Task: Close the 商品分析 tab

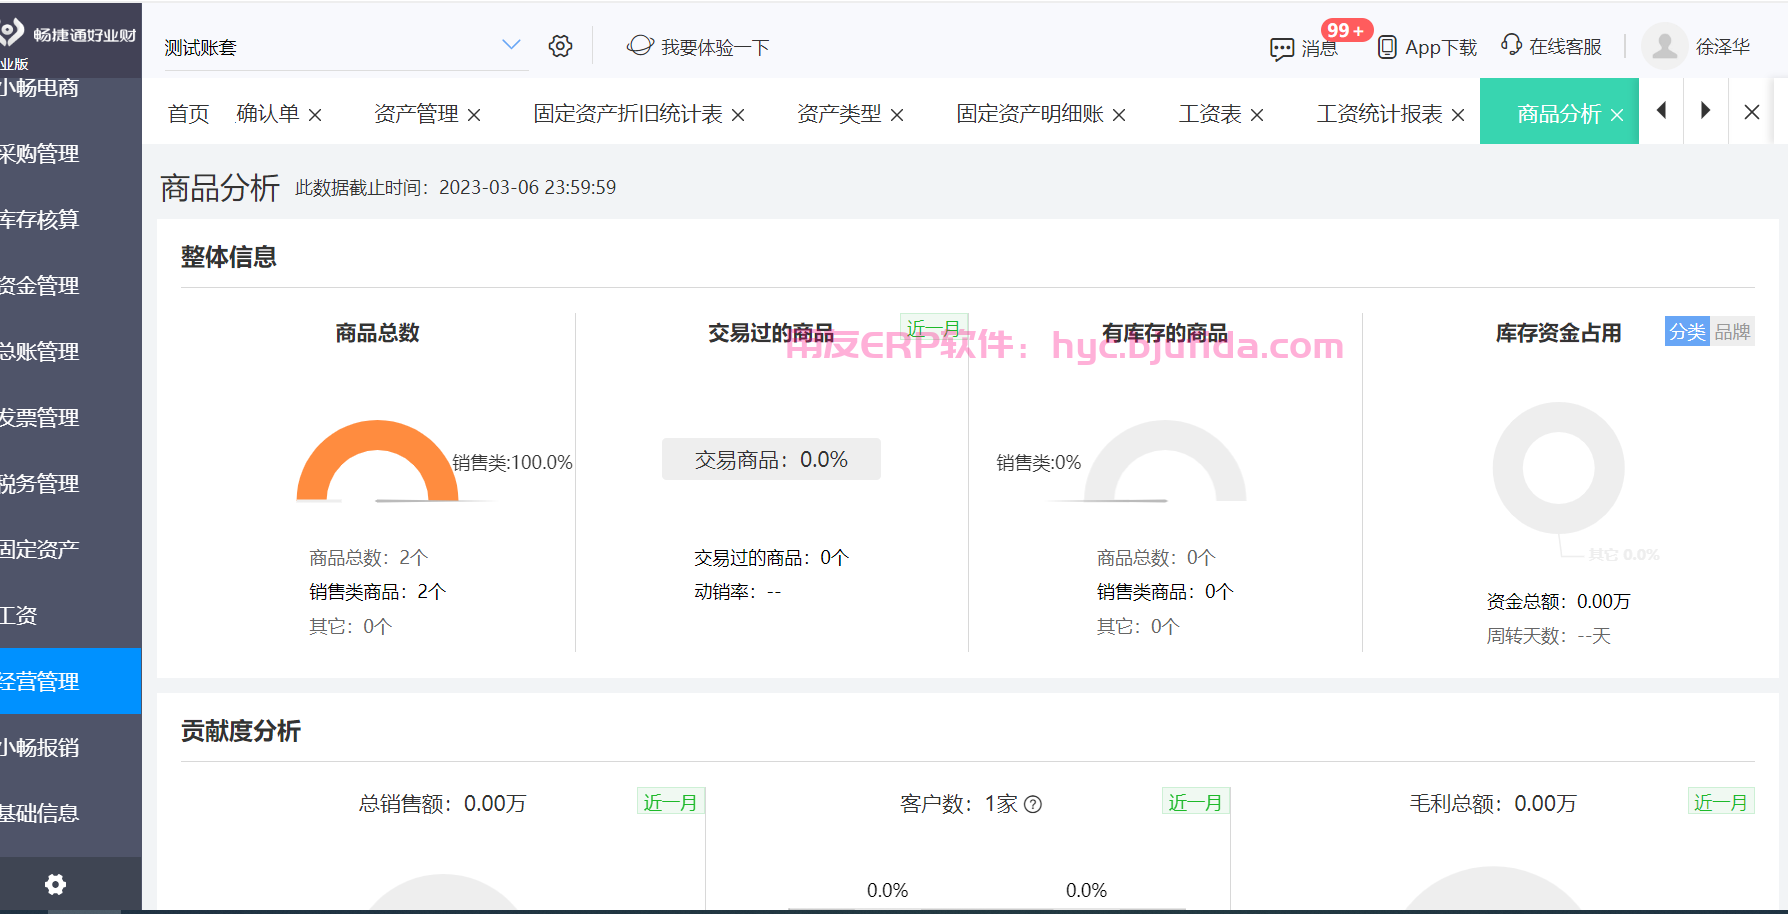Action: (x=1617, y=115)
